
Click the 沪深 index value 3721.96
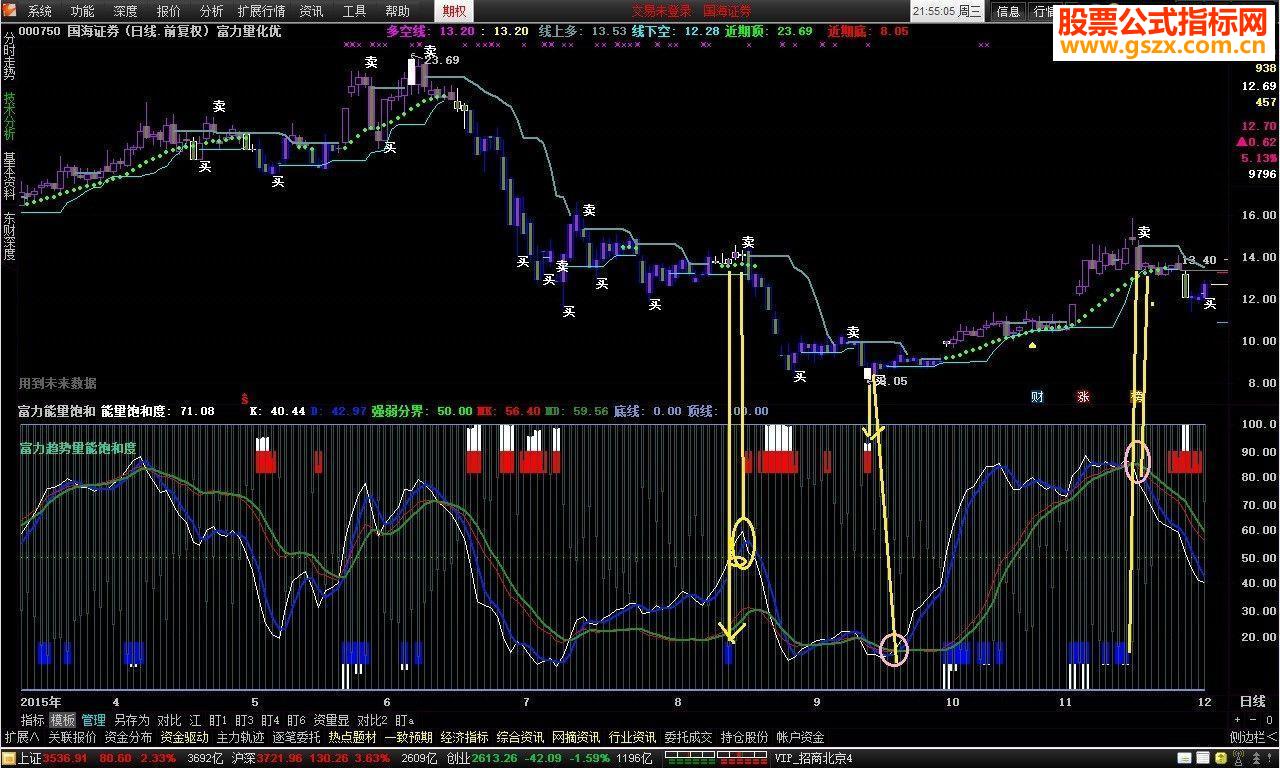click(280, 759)
